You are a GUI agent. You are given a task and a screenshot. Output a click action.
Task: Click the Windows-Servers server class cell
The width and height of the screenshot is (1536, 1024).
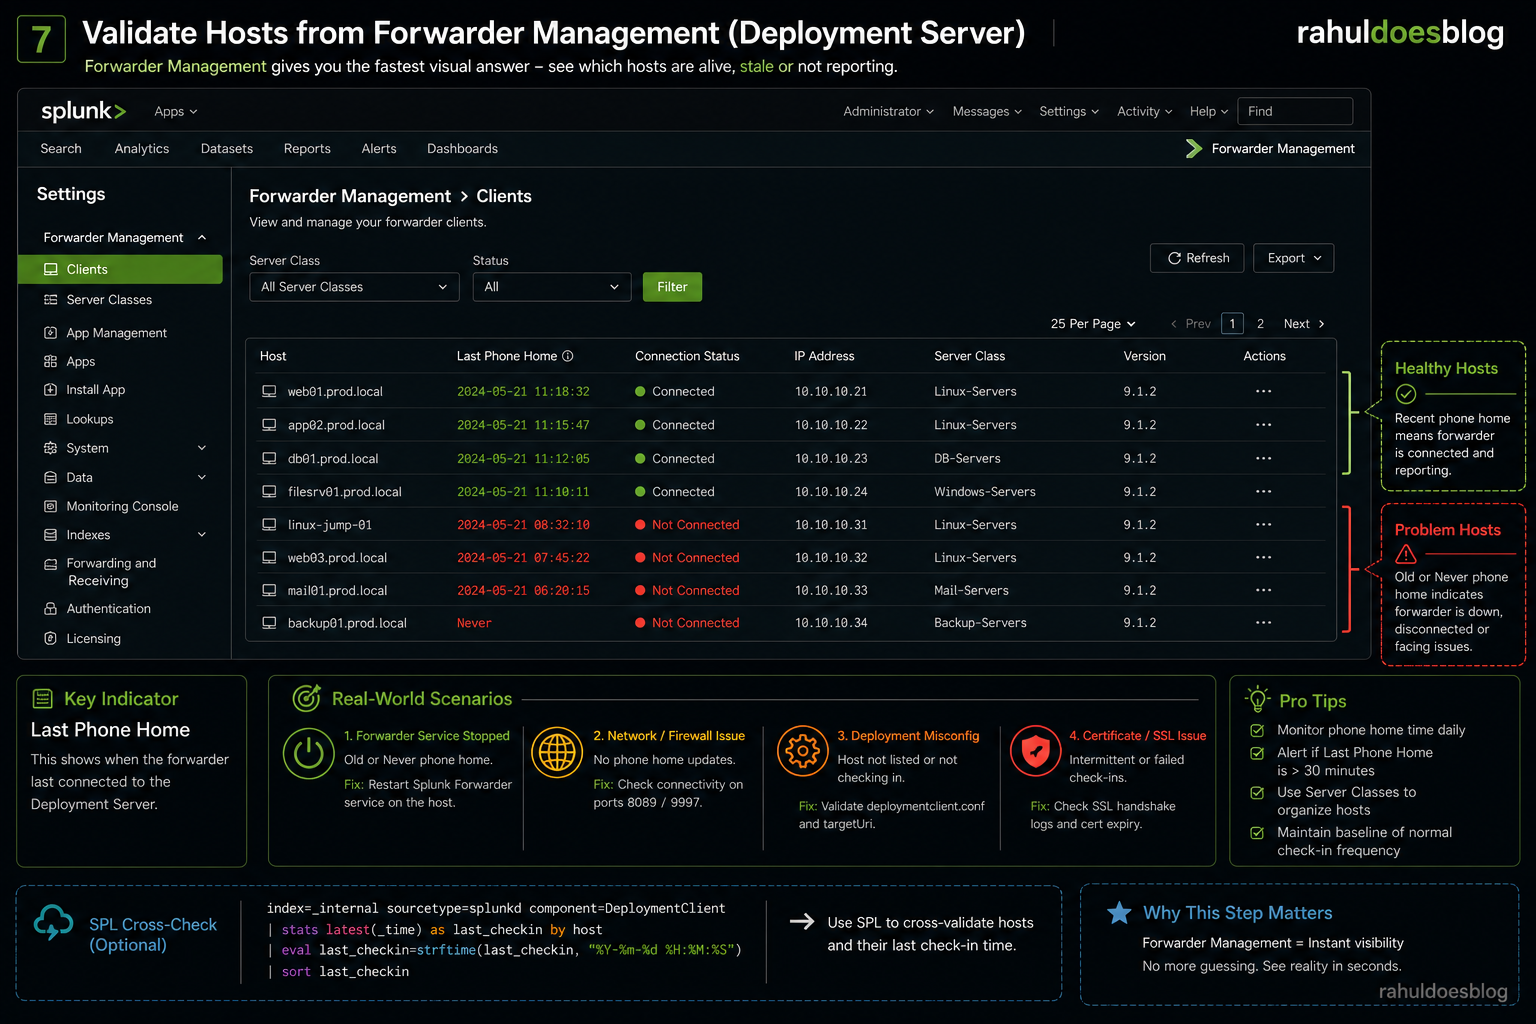[985, 492]
